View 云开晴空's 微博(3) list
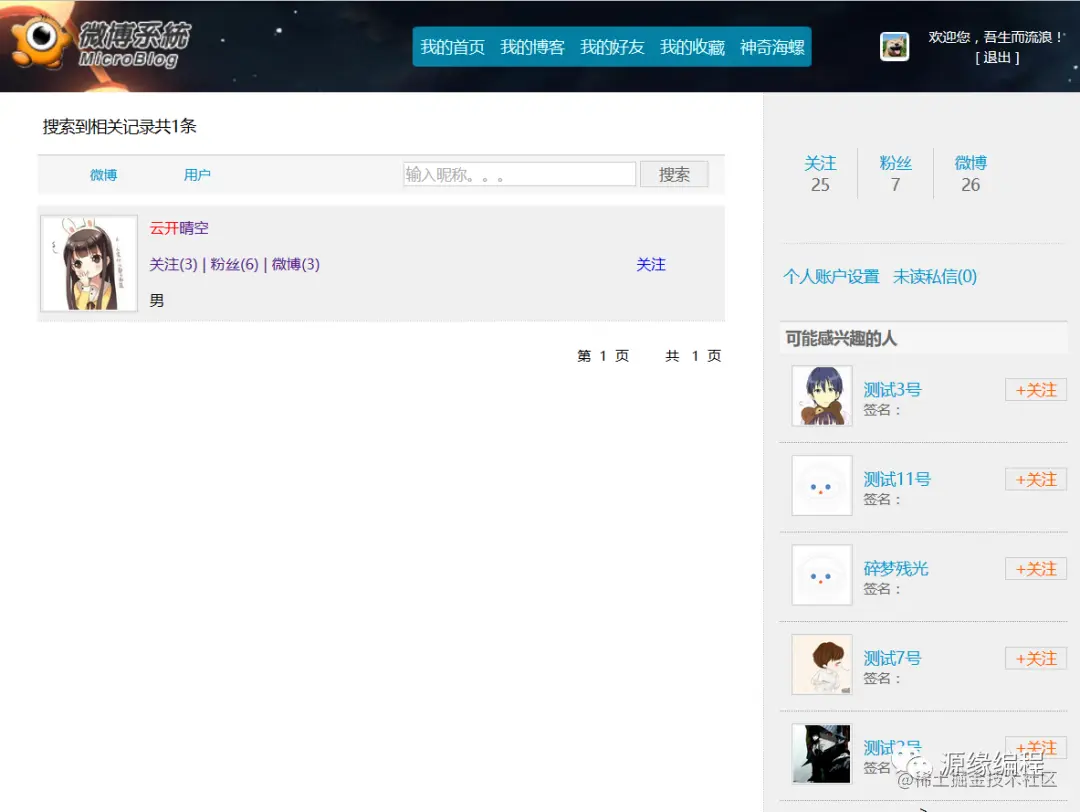1080x812 pixels. (295, 264)
